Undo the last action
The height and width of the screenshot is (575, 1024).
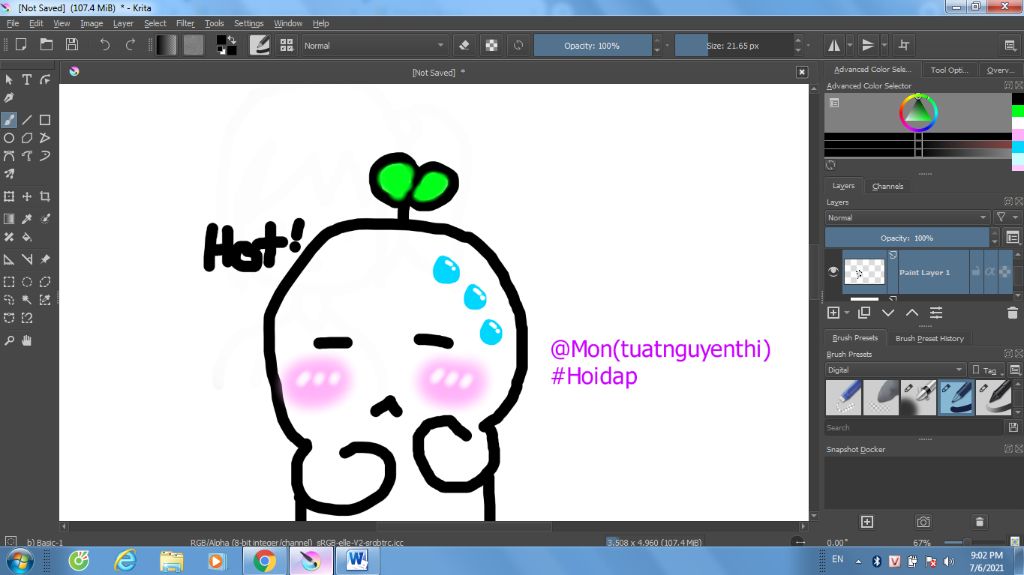(104, 44)
